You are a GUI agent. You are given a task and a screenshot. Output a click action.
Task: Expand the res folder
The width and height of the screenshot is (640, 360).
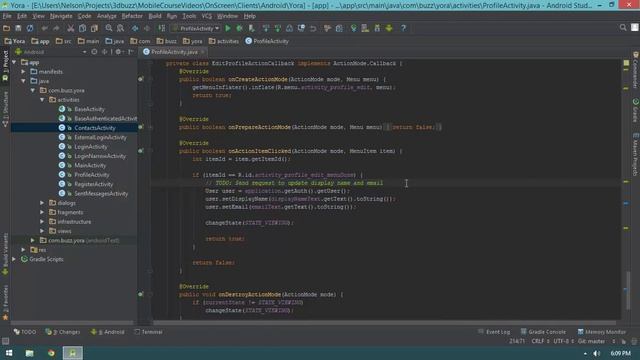pos(23,250)
